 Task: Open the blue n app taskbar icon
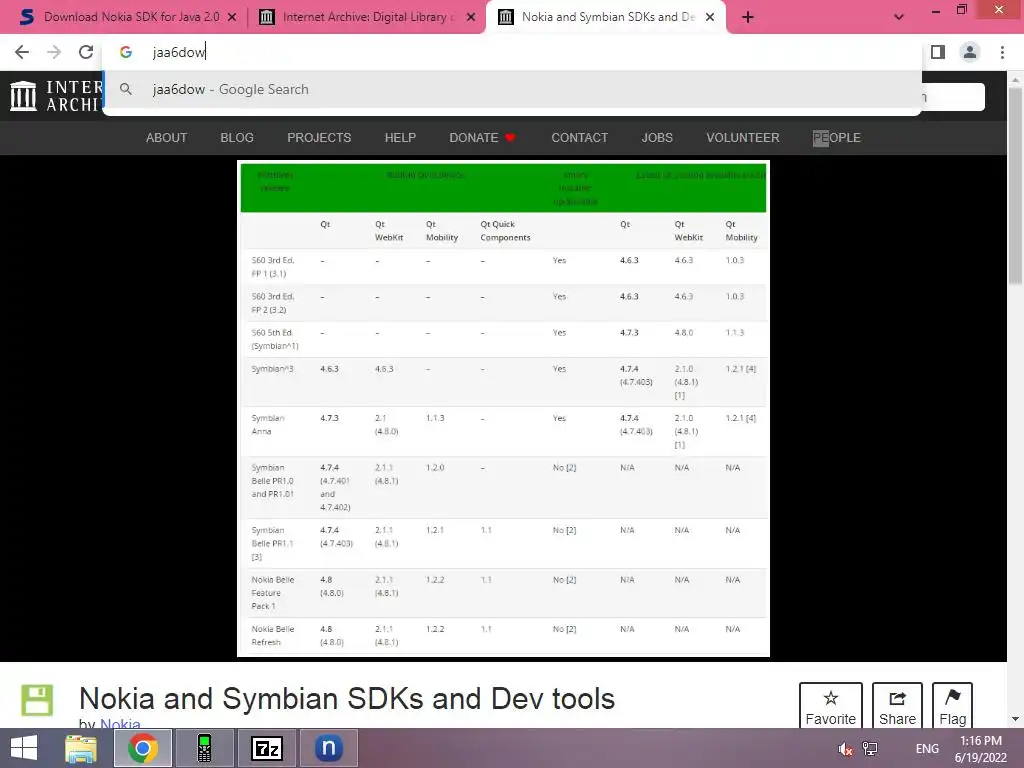(328, 748)
